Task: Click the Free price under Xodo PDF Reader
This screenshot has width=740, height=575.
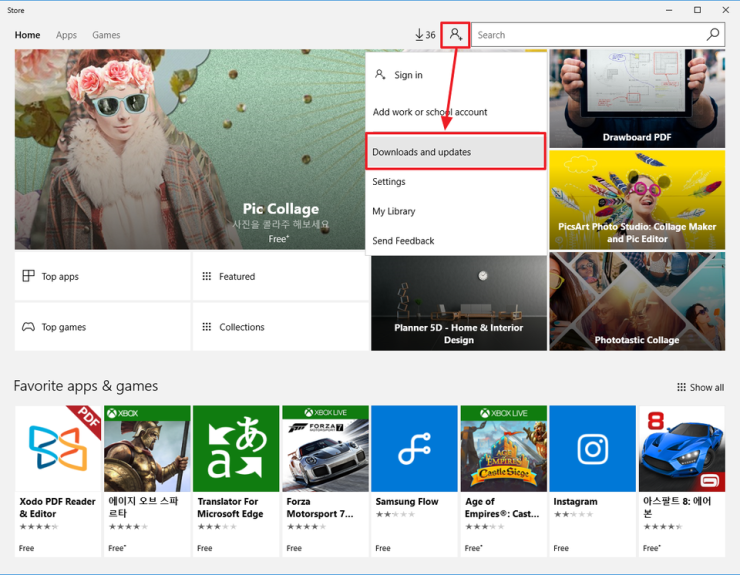Action: tap(26, 548)
